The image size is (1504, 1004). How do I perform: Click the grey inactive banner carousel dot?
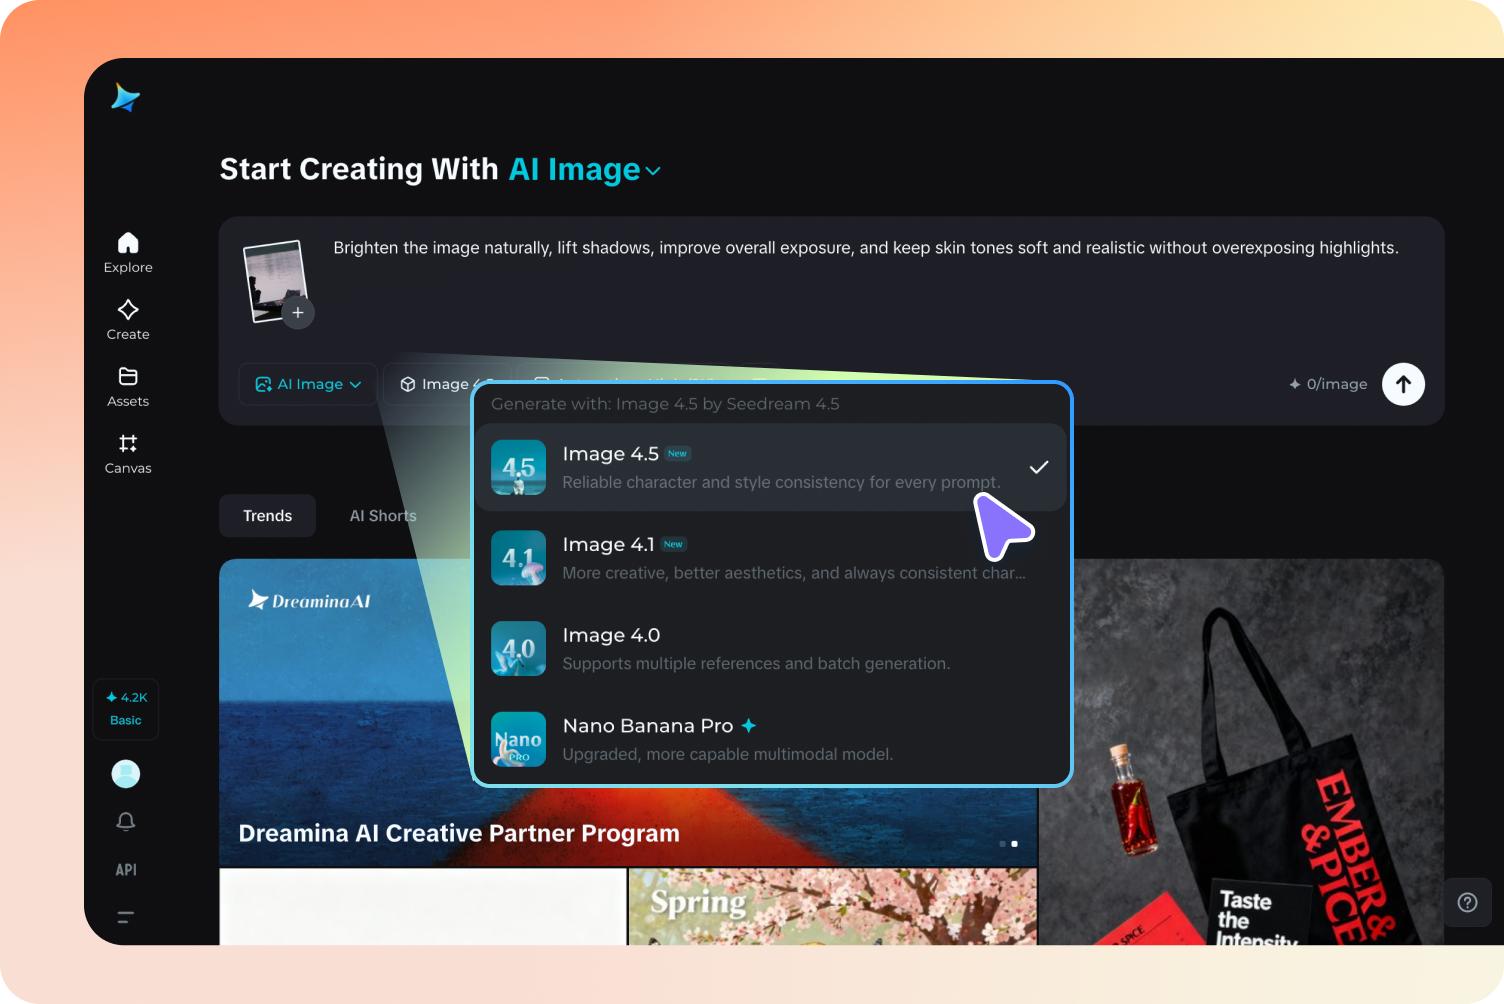tap(1002, 844)
